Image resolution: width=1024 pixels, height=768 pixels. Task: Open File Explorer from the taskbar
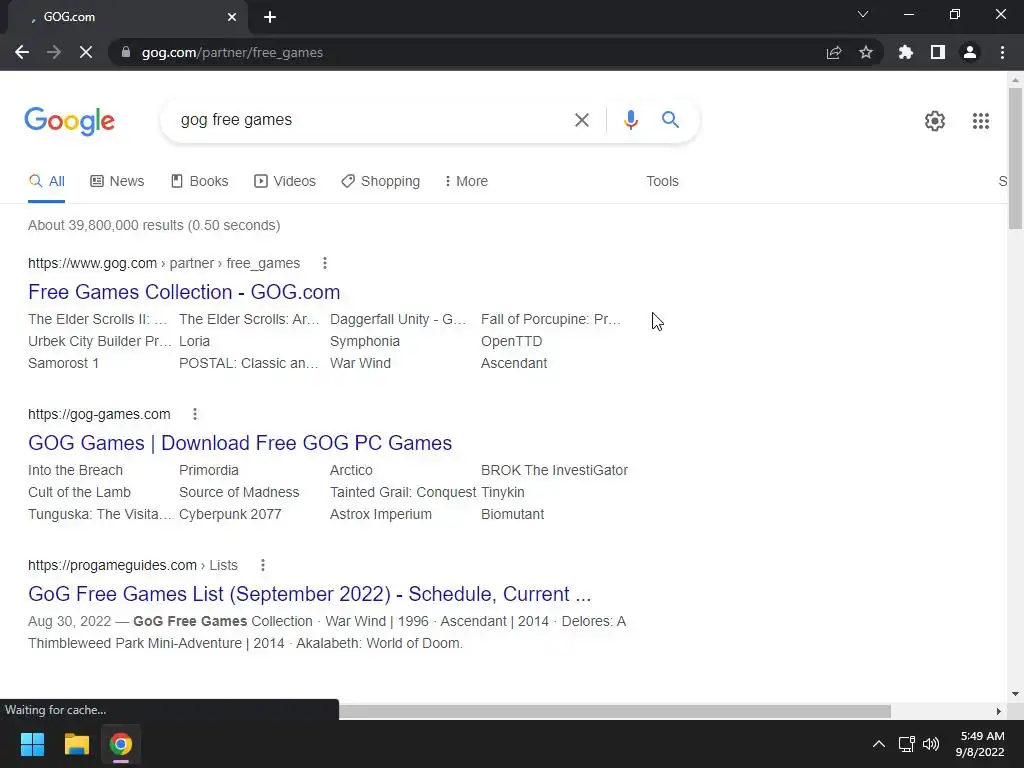[76, 744]
